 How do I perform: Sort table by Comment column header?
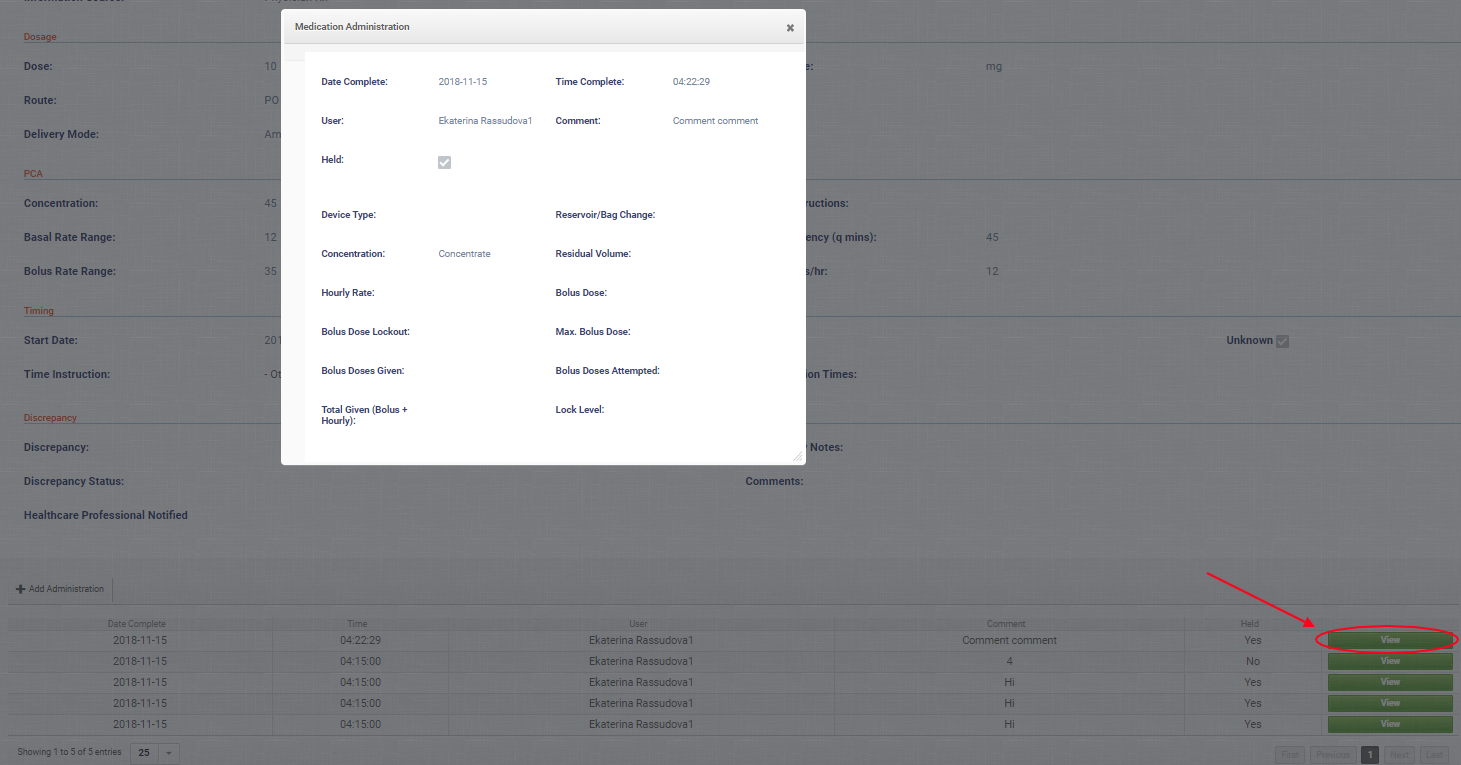(1006, 624)
